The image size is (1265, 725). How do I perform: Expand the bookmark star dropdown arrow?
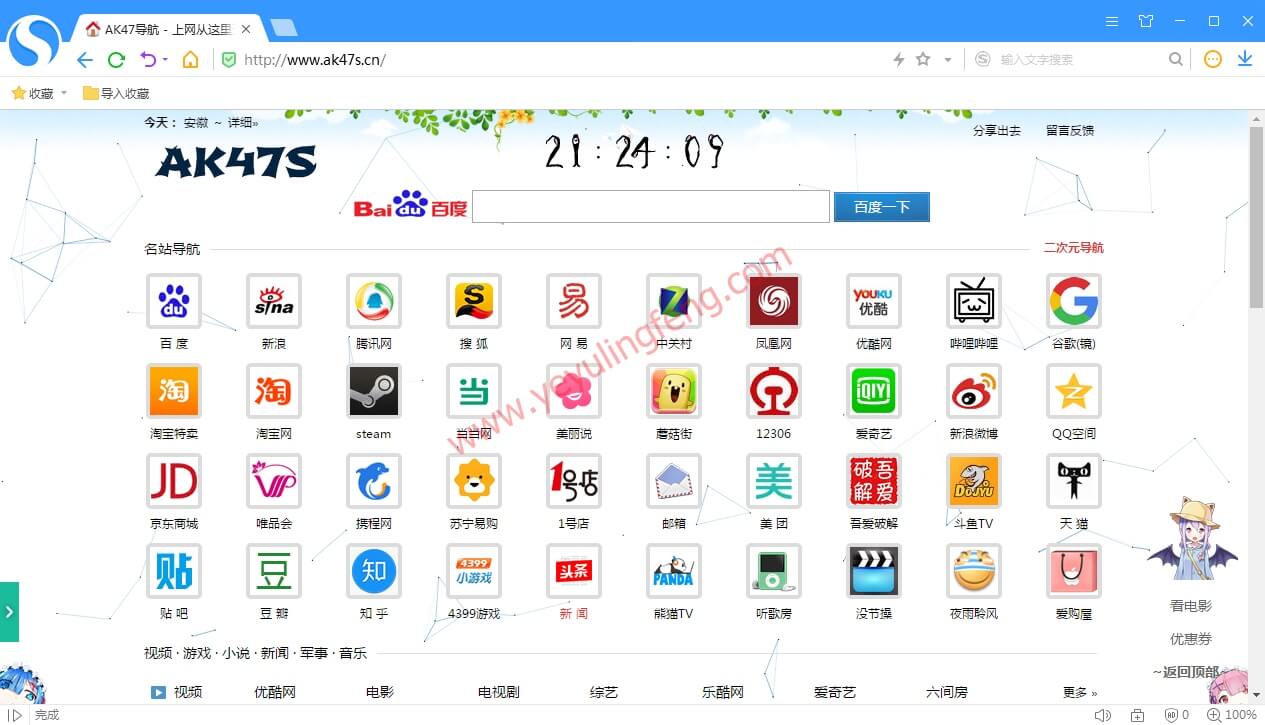click(x=948, y=60)
